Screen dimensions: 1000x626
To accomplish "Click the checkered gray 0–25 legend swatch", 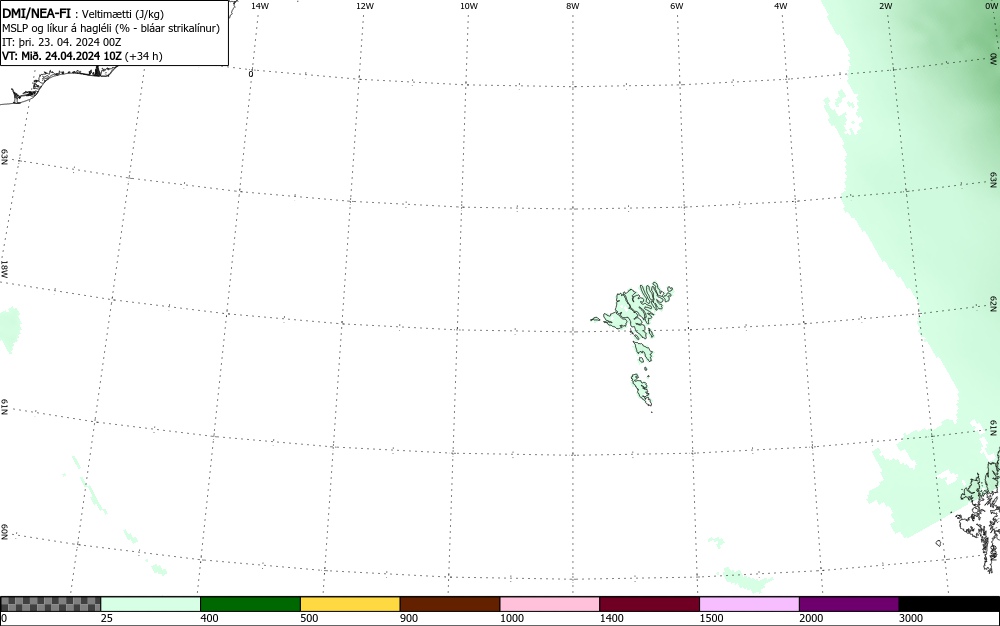I will [50, 604].
